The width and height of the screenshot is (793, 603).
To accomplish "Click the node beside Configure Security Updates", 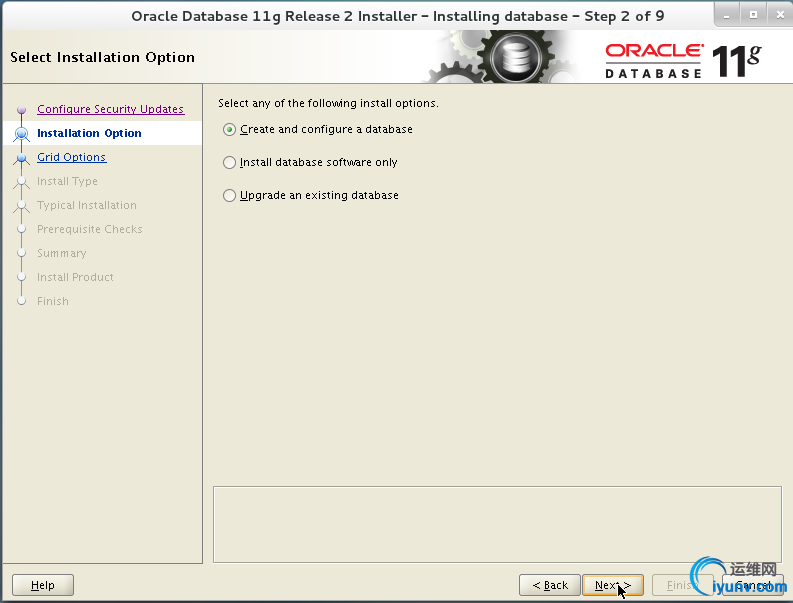I will 21,110.
